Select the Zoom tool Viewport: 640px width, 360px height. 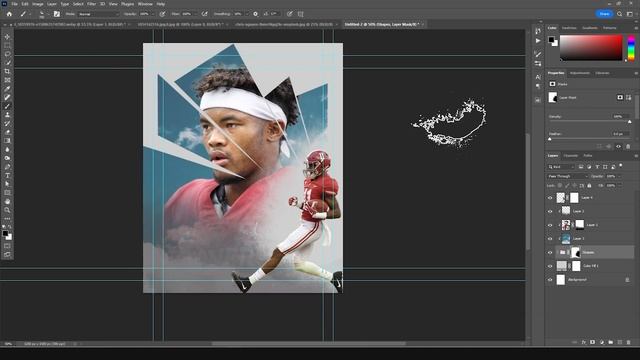point(7,210)
